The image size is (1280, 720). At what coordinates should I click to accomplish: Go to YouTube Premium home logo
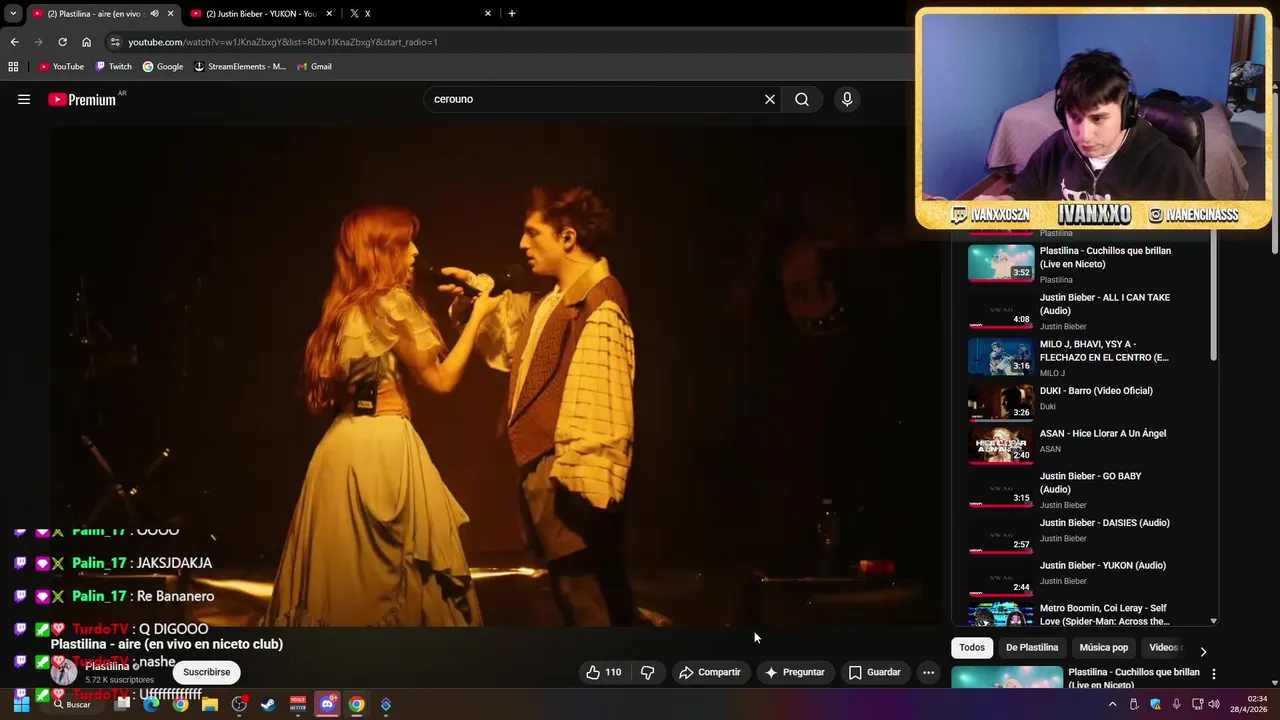click(82, 99)
